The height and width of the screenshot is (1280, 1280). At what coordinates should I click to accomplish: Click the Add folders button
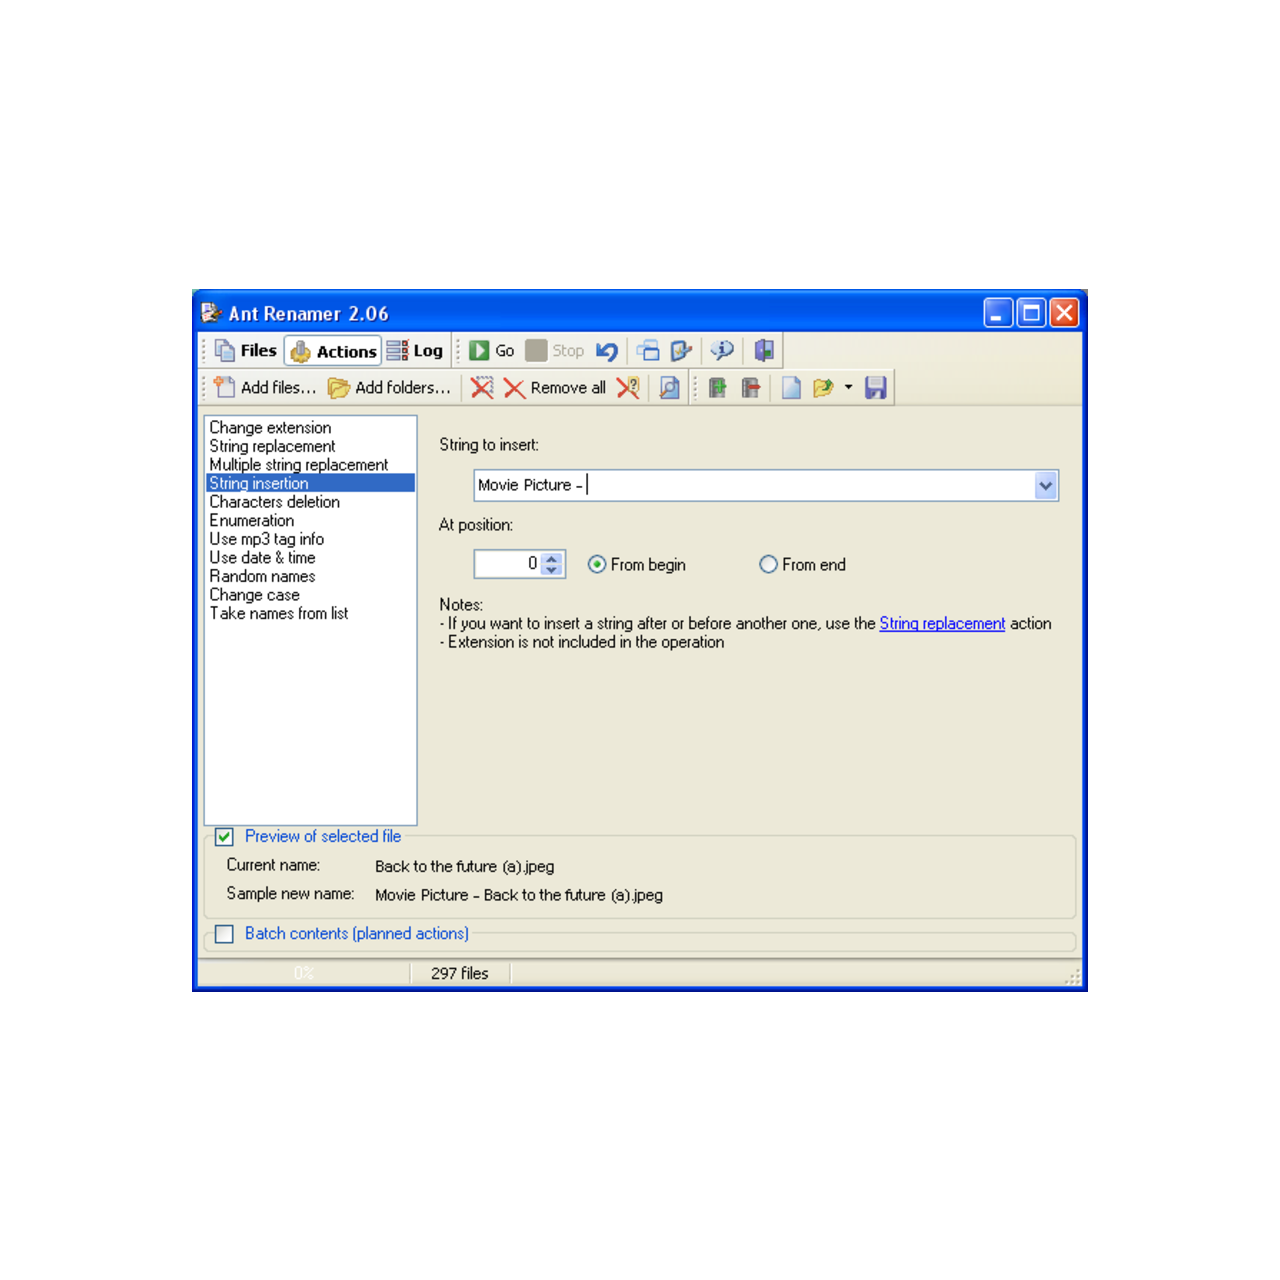390,388
